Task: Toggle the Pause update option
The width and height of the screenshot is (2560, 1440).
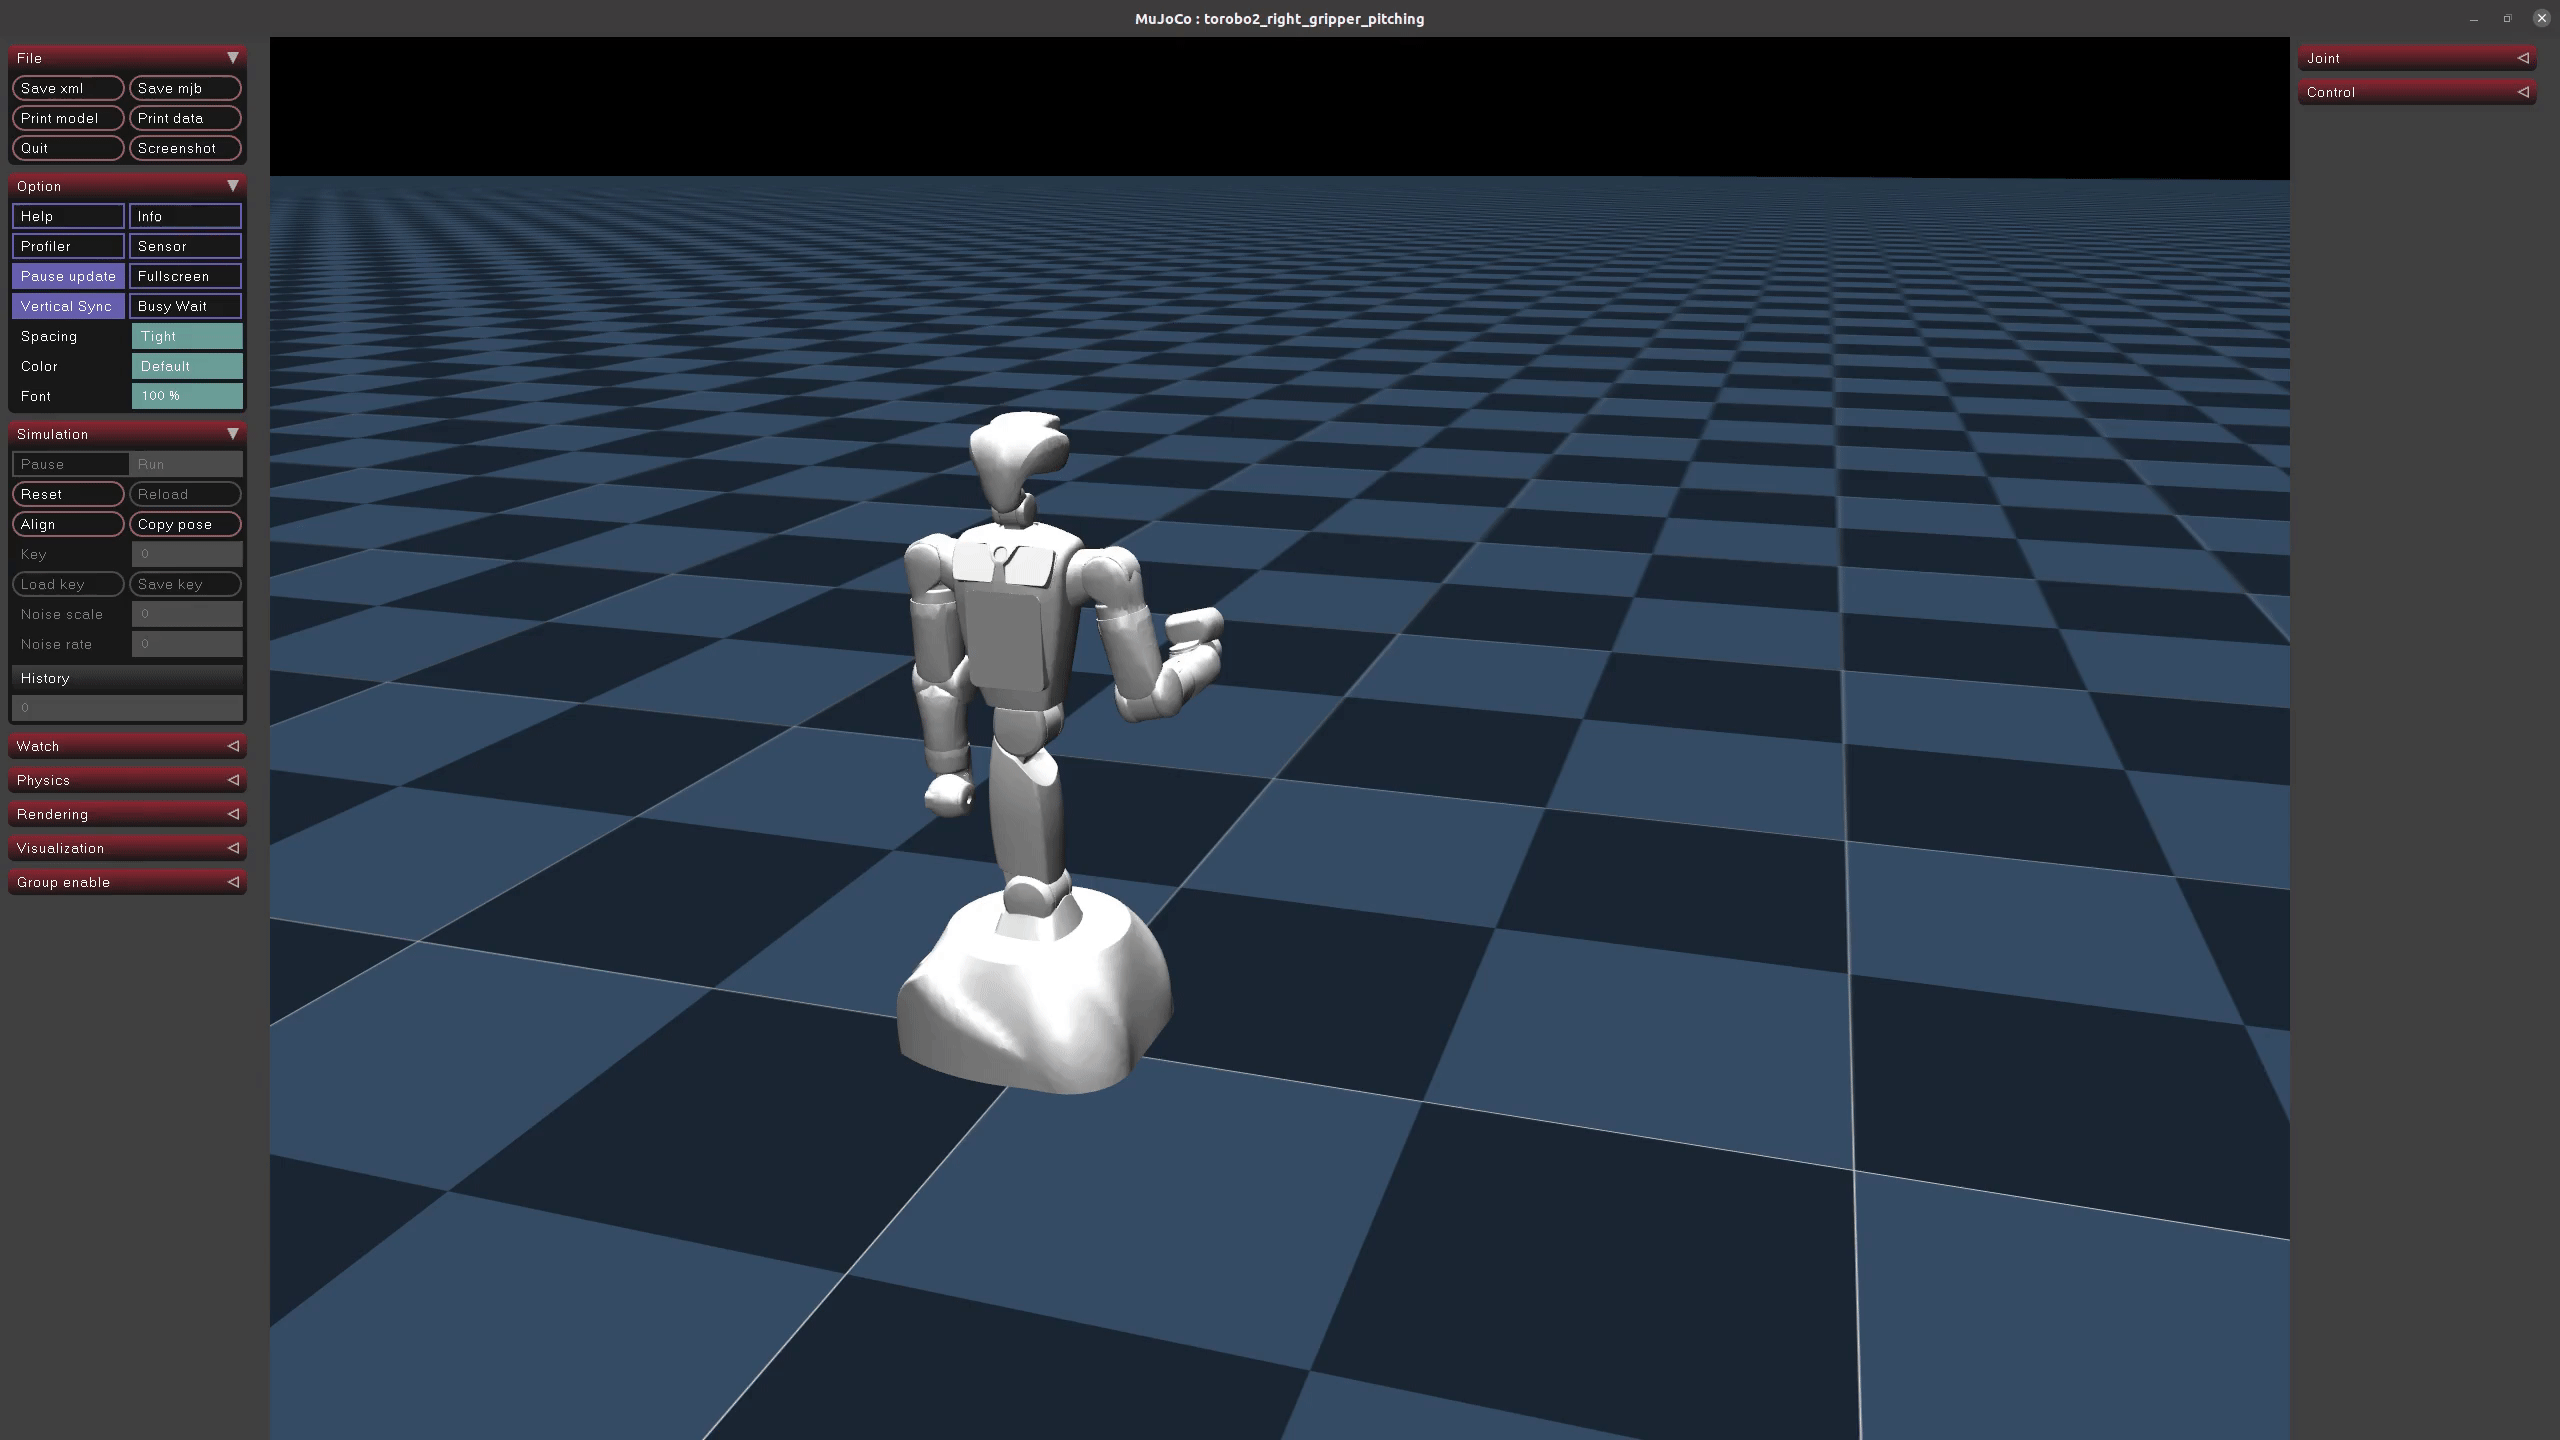Action: [68, 276]
